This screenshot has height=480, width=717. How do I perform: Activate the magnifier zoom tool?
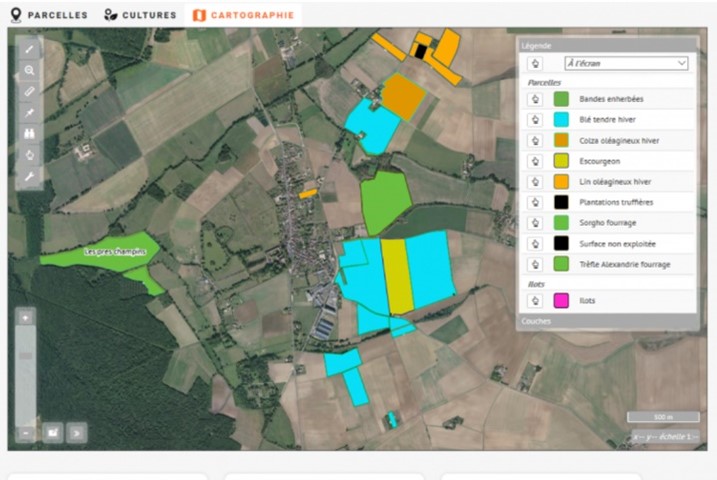pos(29,70)
